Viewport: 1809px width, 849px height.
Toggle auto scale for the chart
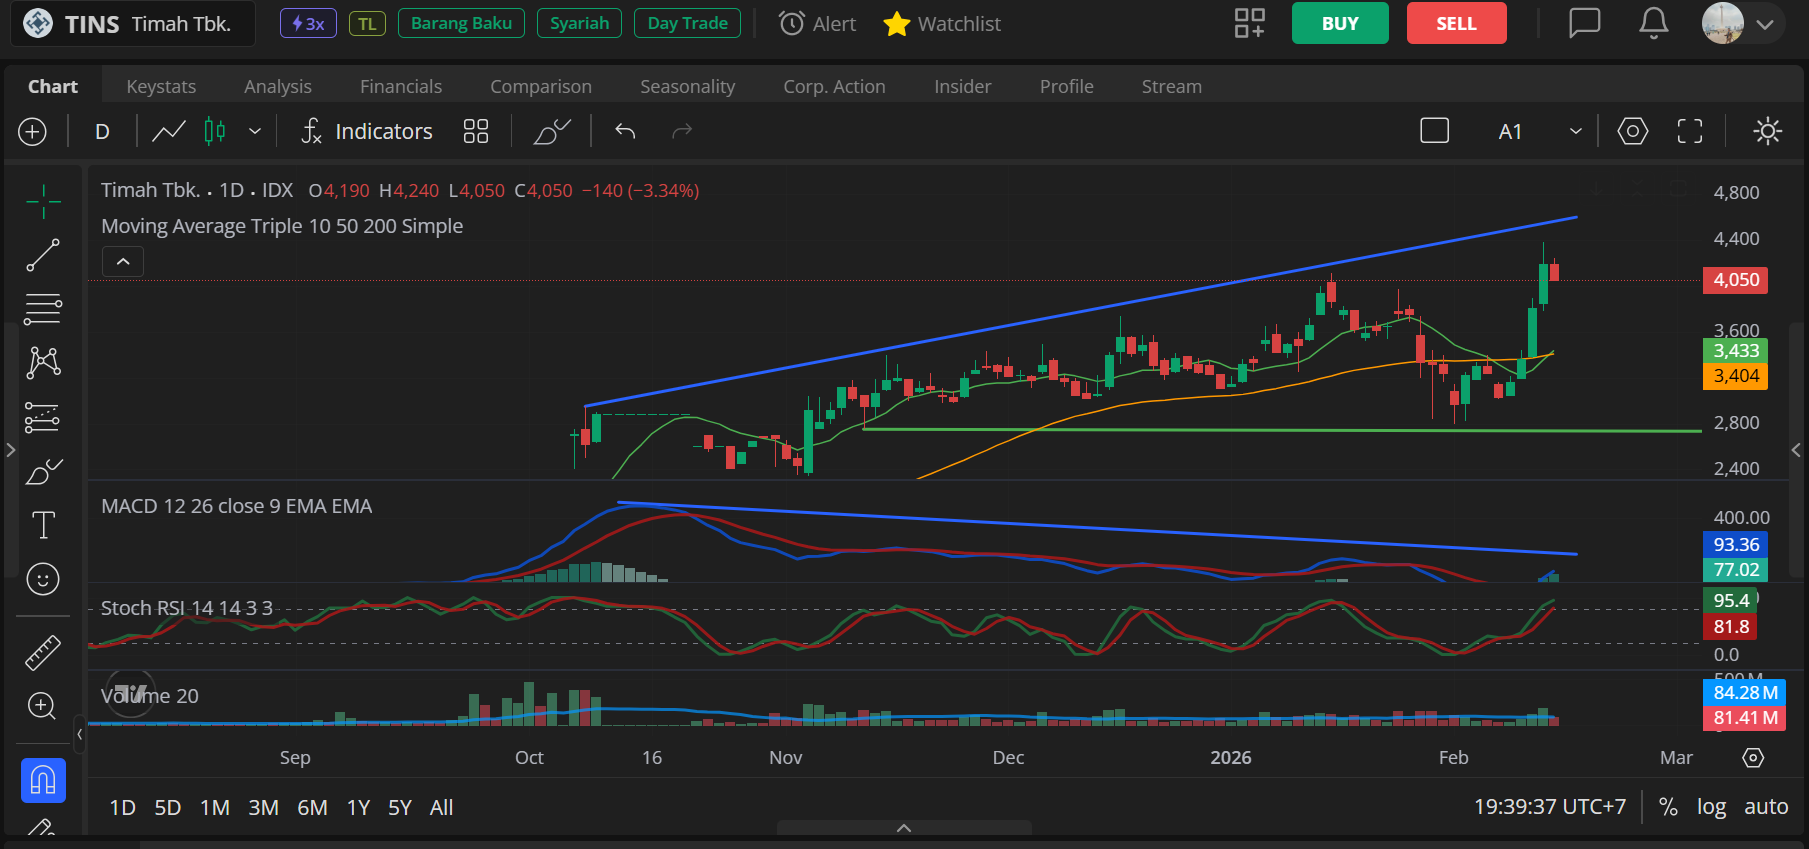click(1766, 807)
